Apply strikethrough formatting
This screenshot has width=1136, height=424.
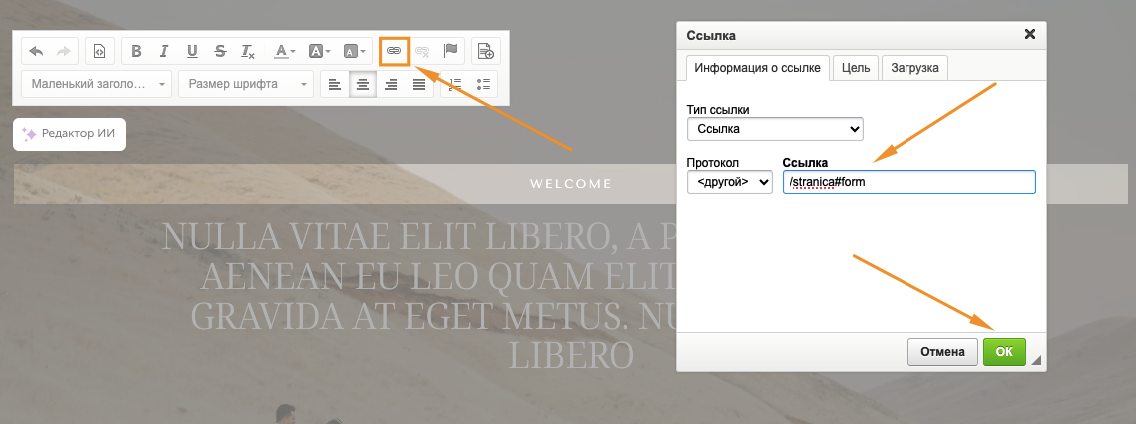(220, 51)
